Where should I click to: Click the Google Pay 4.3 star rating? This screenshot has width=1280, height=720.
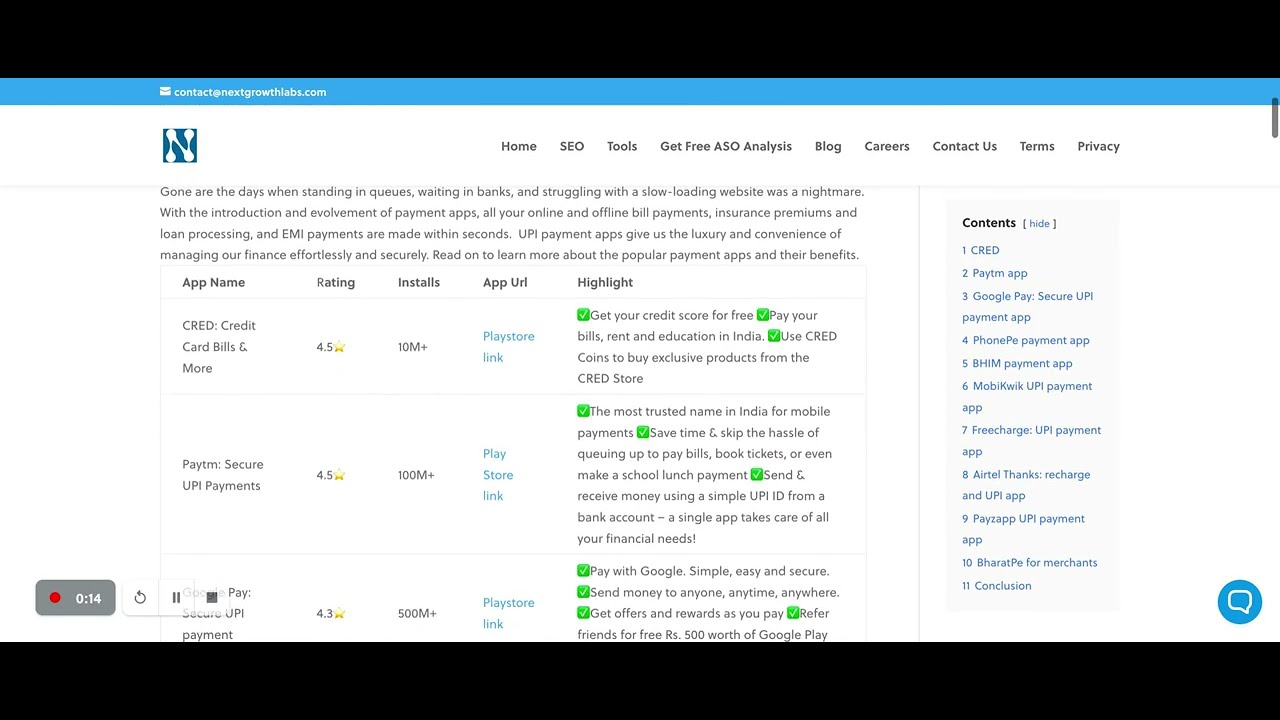tap(331, 613)
